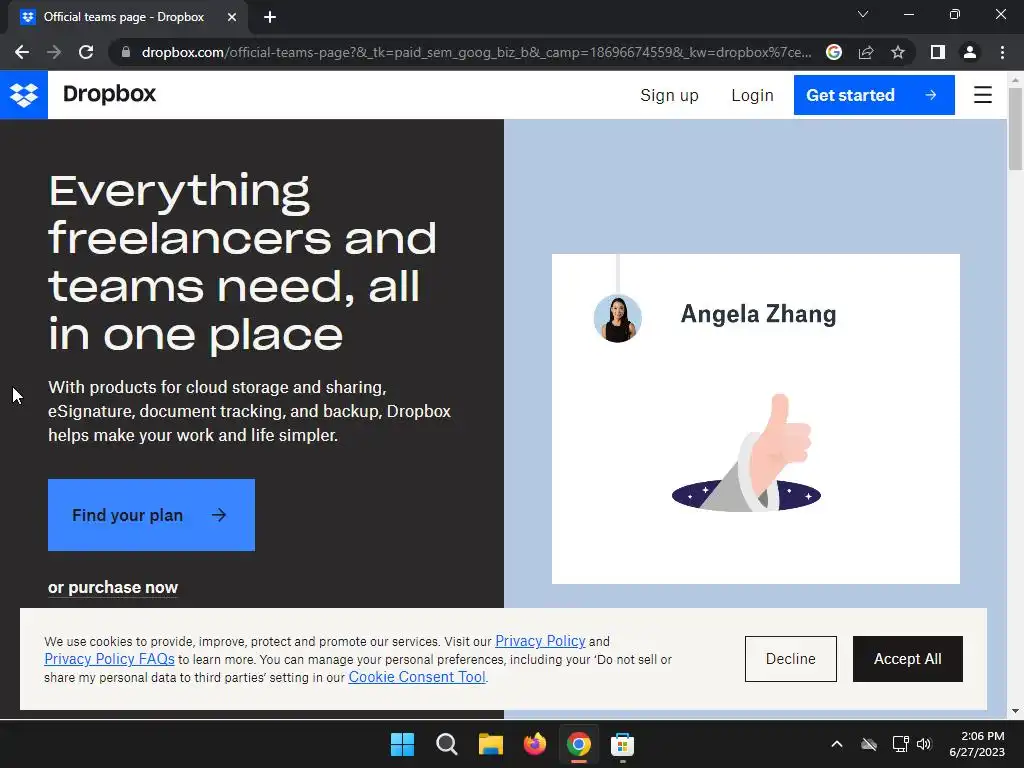The width and height of the screenshot is (1024, 768).
Task: Open the Privacy Policy FAQs link
Action: point(109,659)
